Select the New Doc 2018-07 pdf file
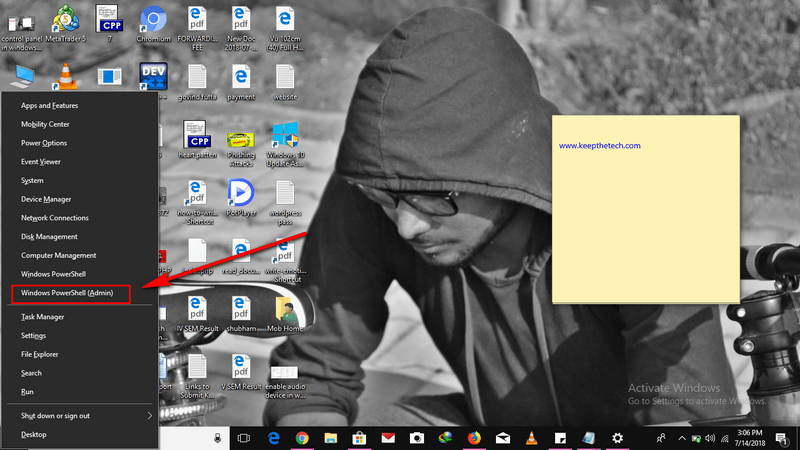Image resolution: width=800 pixels, height=450 pixels. click(241, 28)
